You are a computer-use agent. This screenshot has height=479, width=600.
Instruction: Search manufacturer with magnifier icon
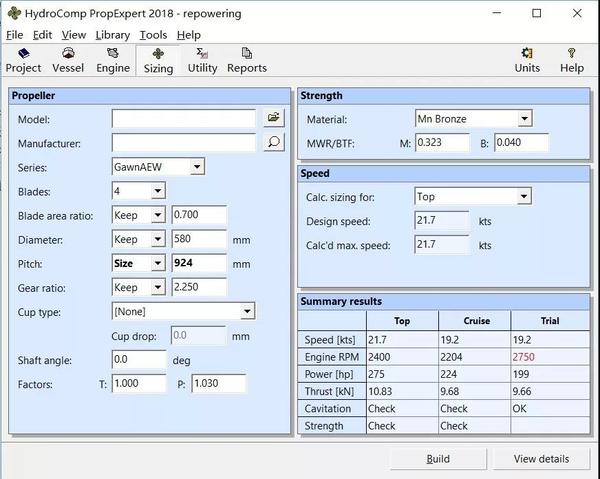click(x=273, y=143)
